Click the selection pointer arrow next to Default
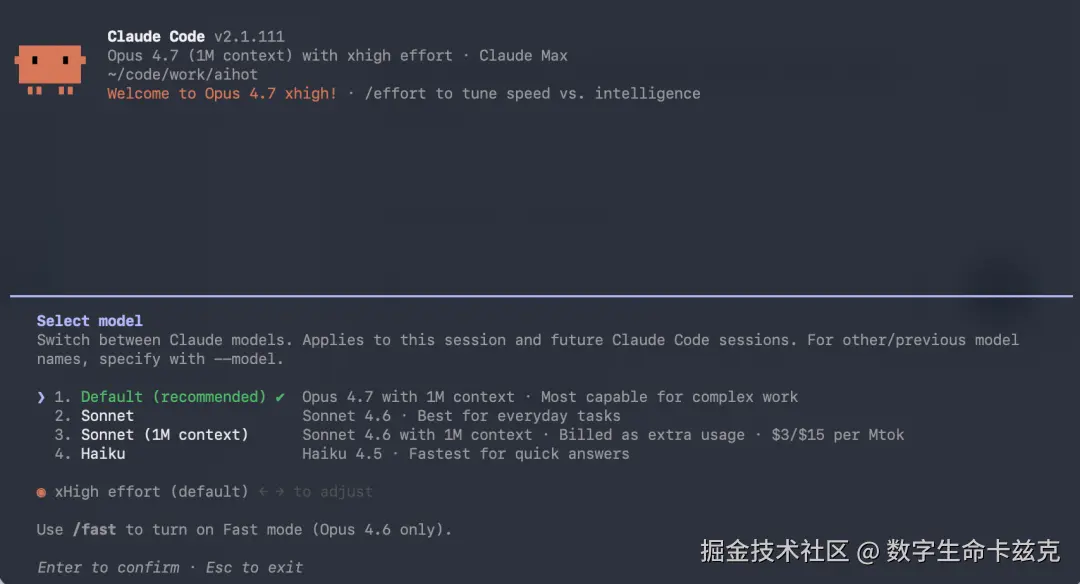Image resolution: width=1080 pixels, height=584 pixels. [41, 396]
